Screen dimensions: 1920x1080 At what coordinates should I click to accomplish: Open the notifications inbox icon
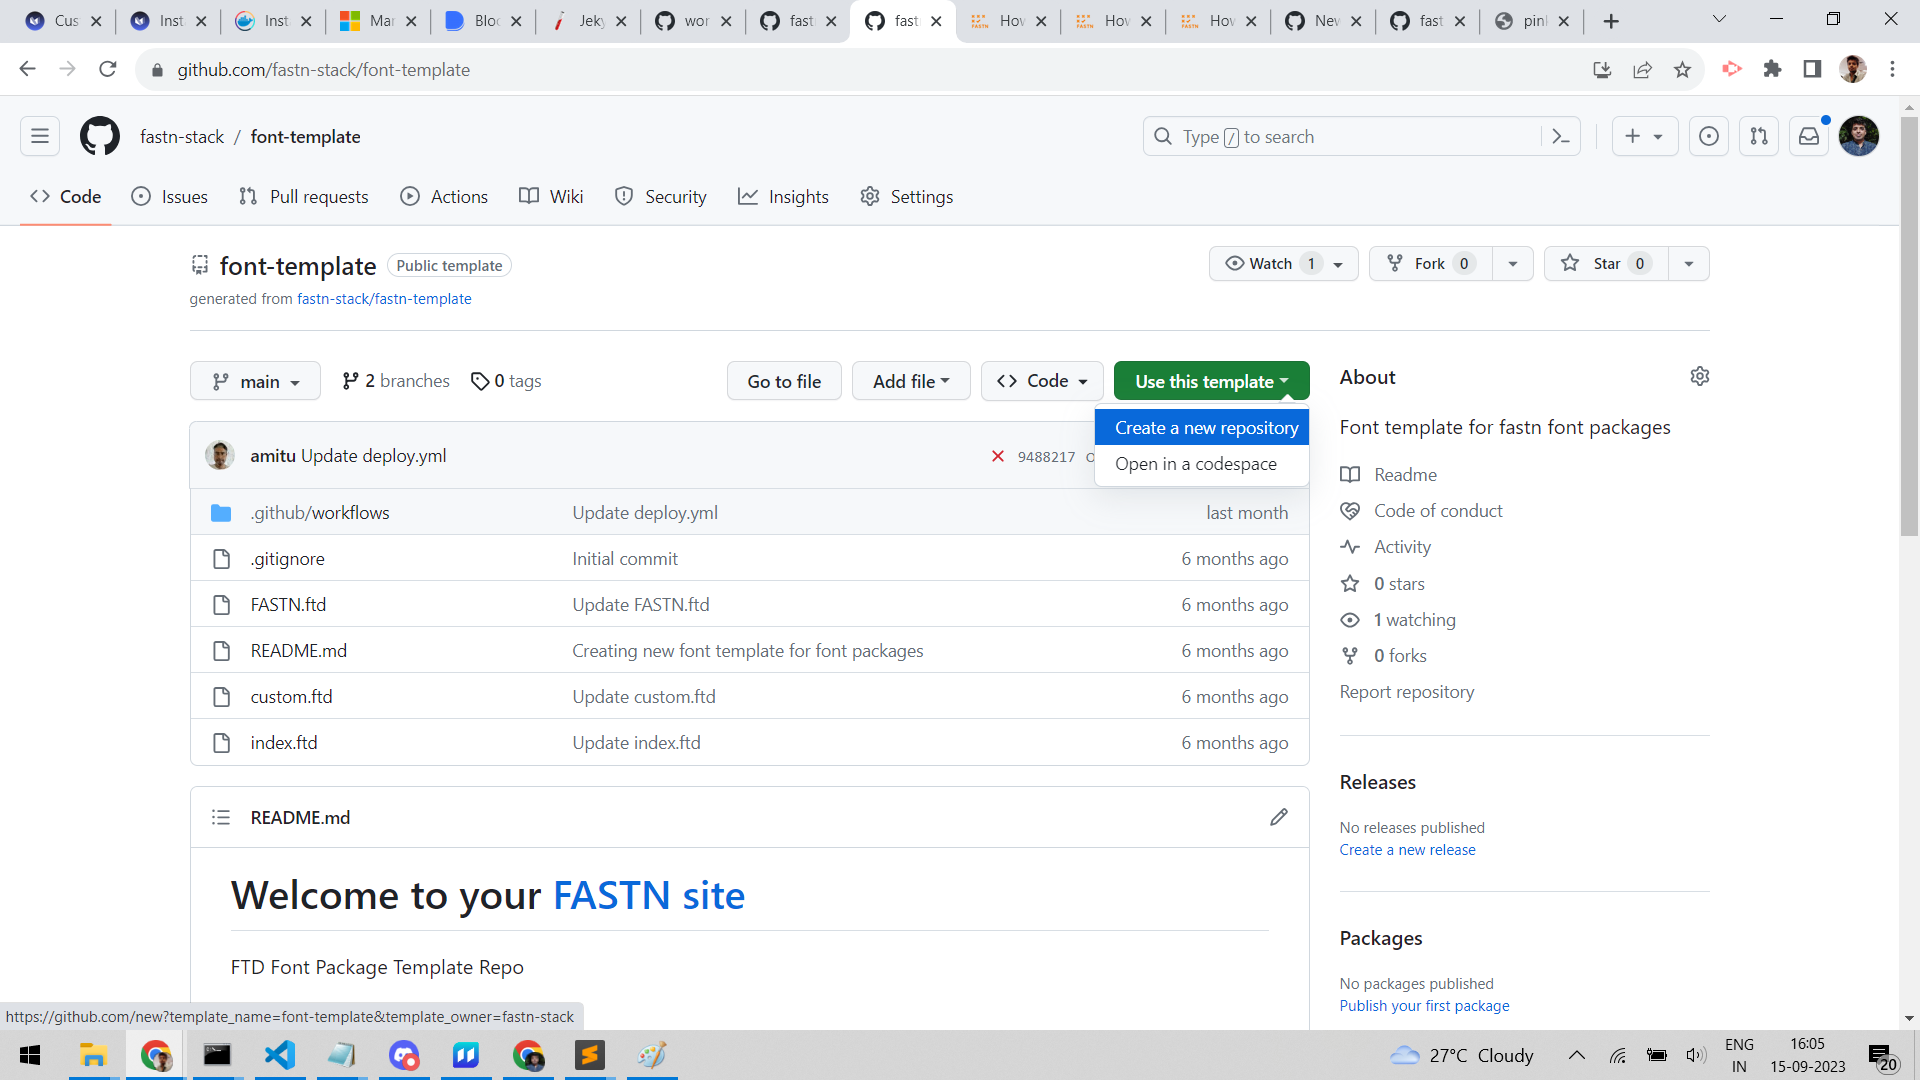[1809, 136]
